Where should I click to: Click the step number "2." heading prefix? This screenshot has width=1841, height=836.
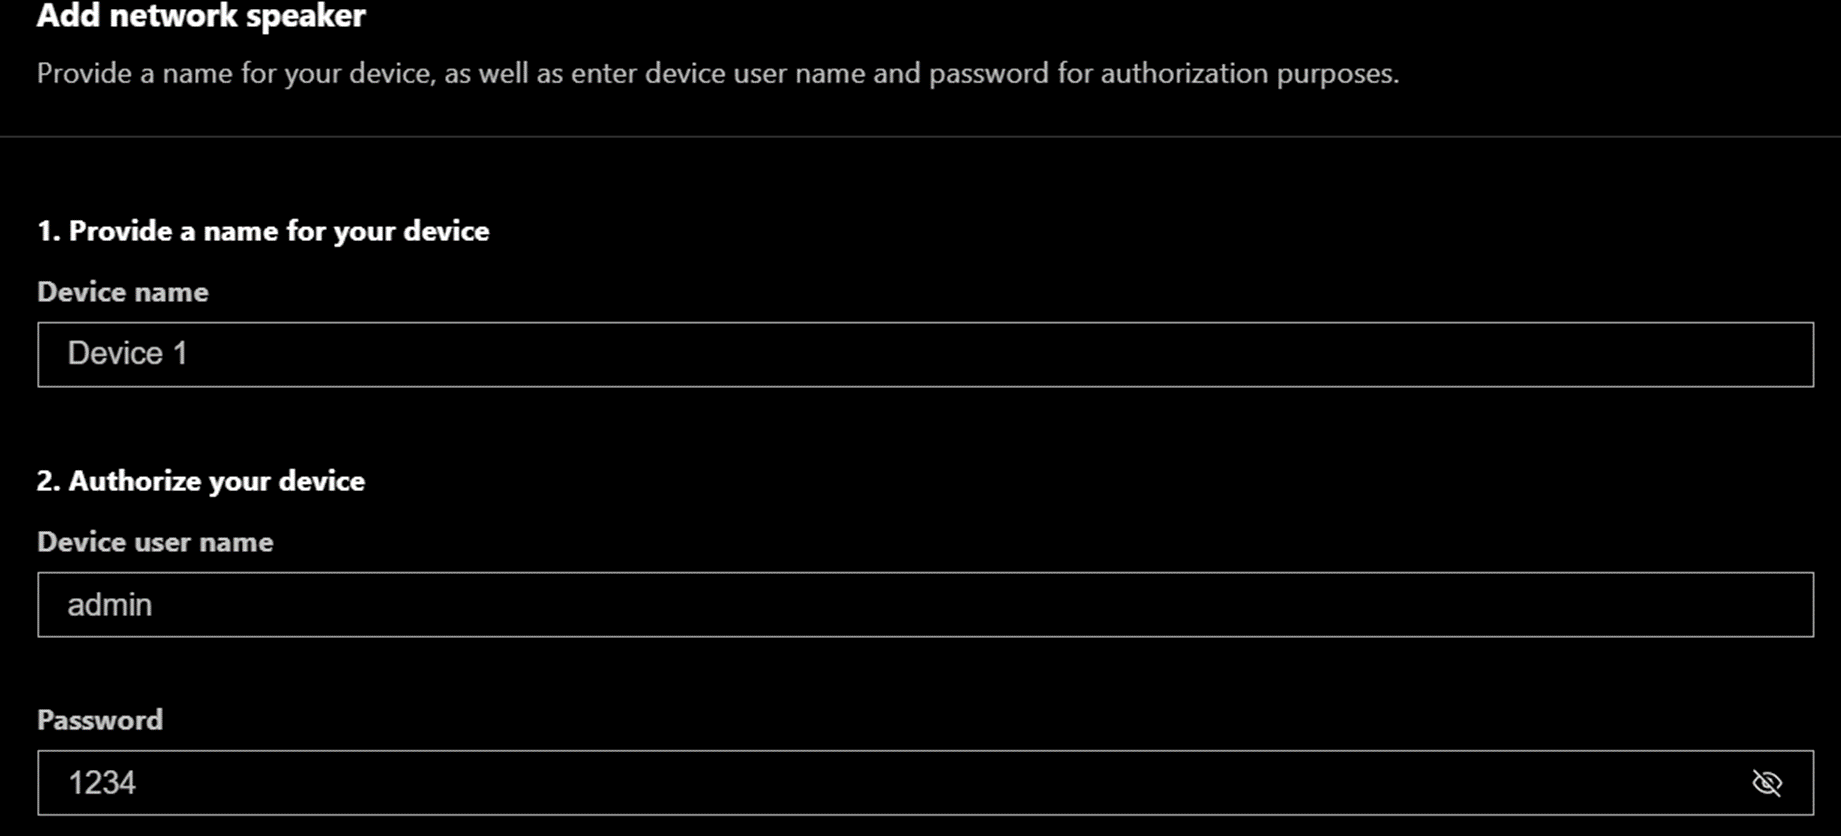pyautogui.click(x=49, y=481)
